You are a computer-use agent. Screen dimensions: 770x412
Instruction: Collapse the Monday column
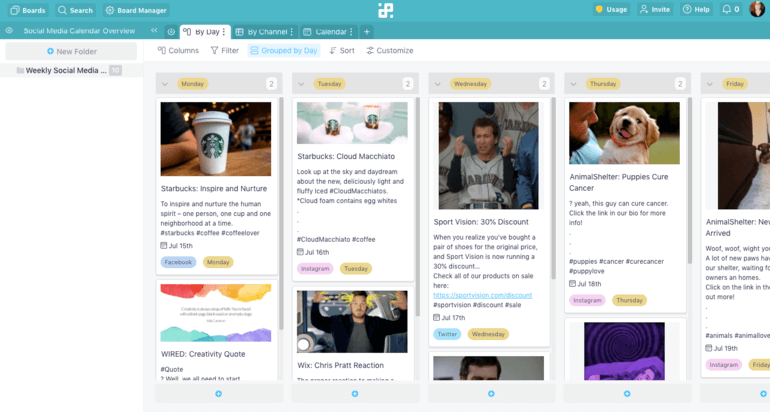(x=165, y=84)
